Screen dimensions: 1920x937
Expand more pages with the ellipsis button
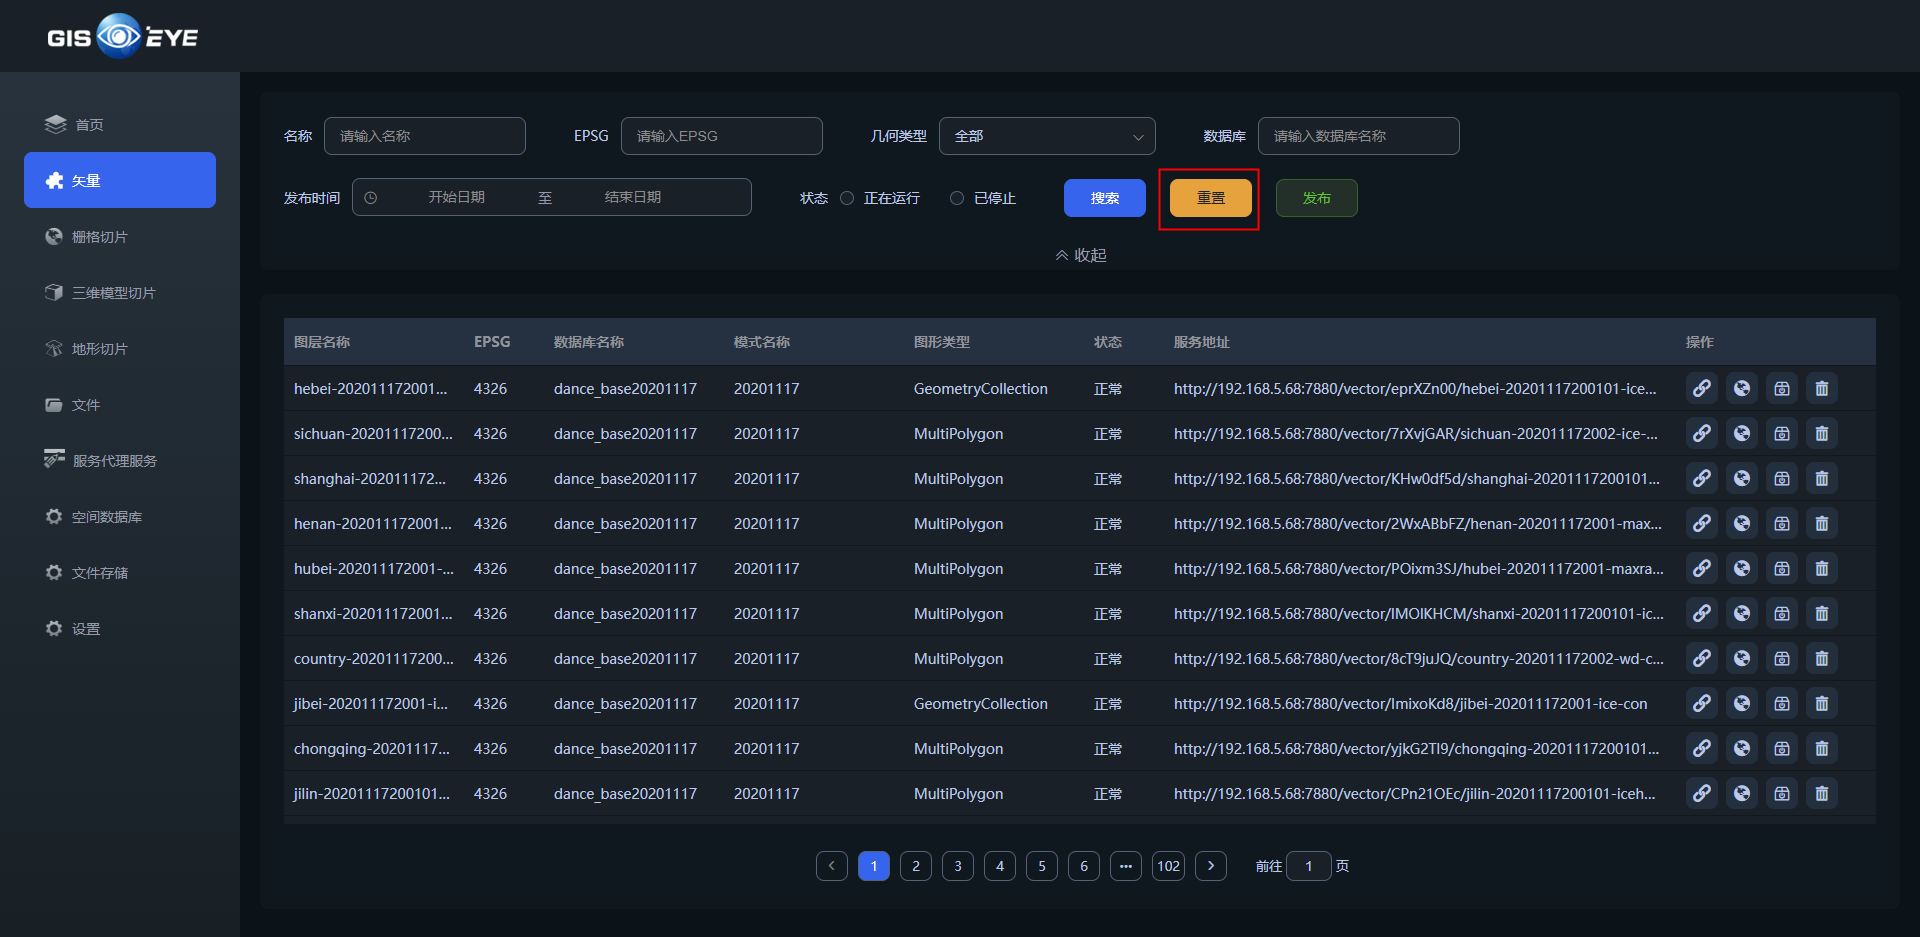[x=1126, y=866]
